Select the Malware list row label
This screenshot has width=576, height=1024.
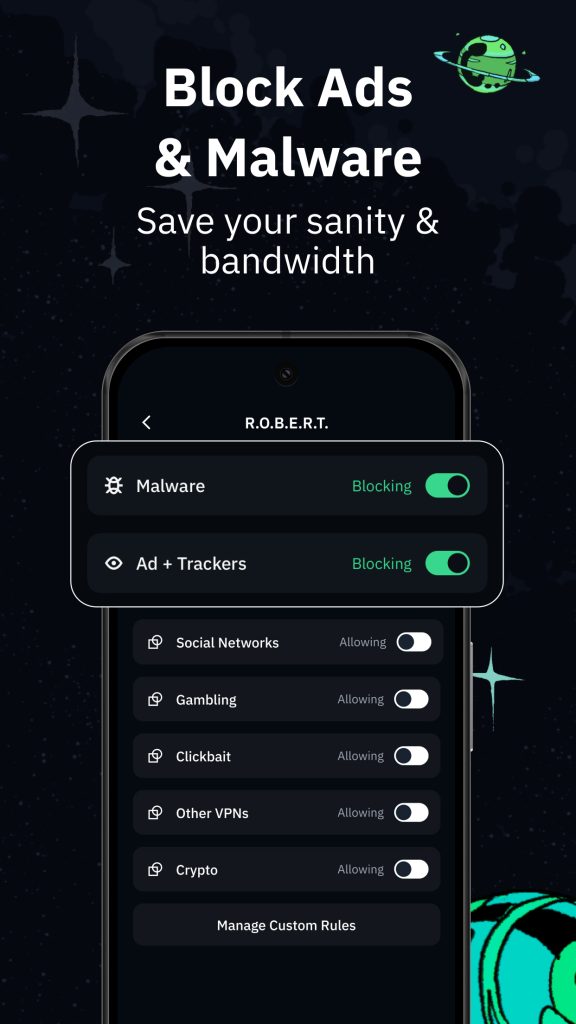point(170,486)
